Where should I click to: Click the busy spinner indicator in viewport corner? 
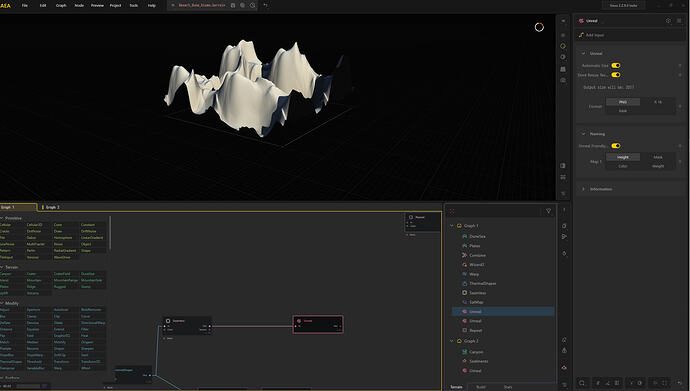(x=539, y=27)
